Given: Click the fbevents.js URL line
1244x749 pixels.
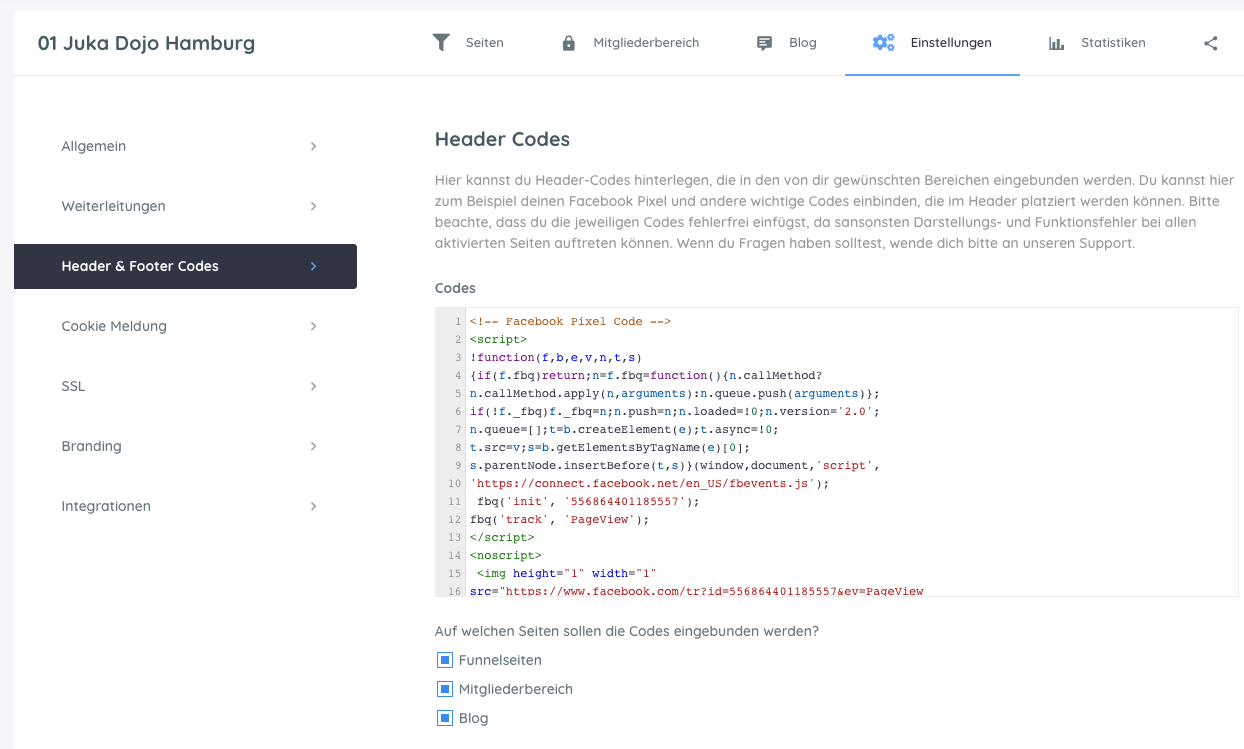Looking at the screenshot, I should tap(649, 484).
